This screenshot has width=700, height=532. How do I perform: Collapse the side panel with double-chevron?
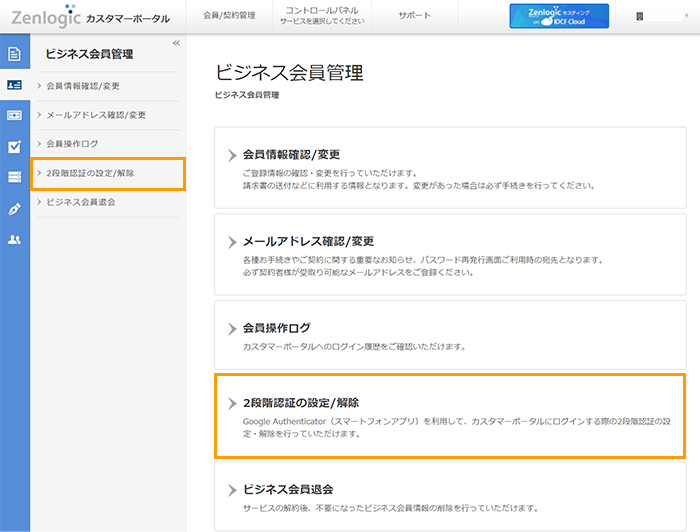176,43
